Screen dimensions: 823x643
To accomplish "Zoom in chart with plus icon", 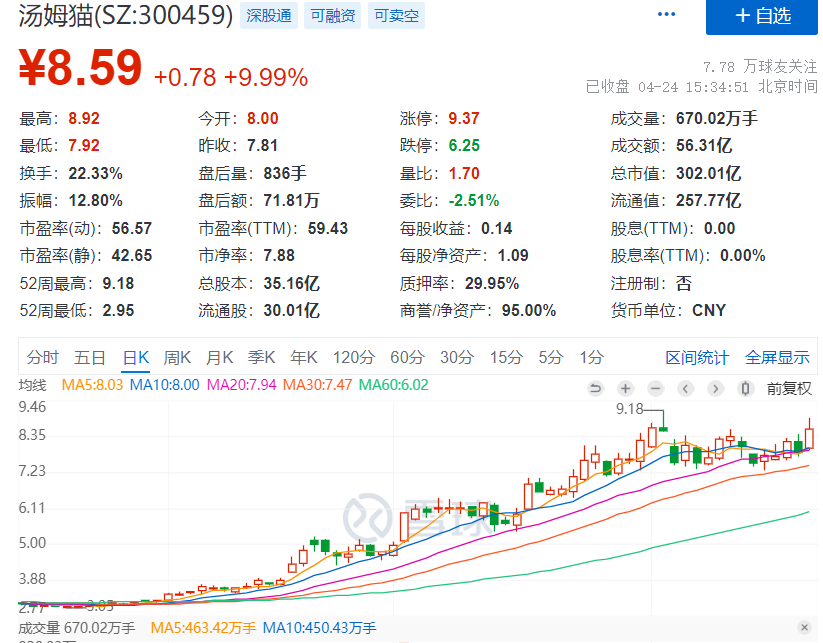I will 625,388.
